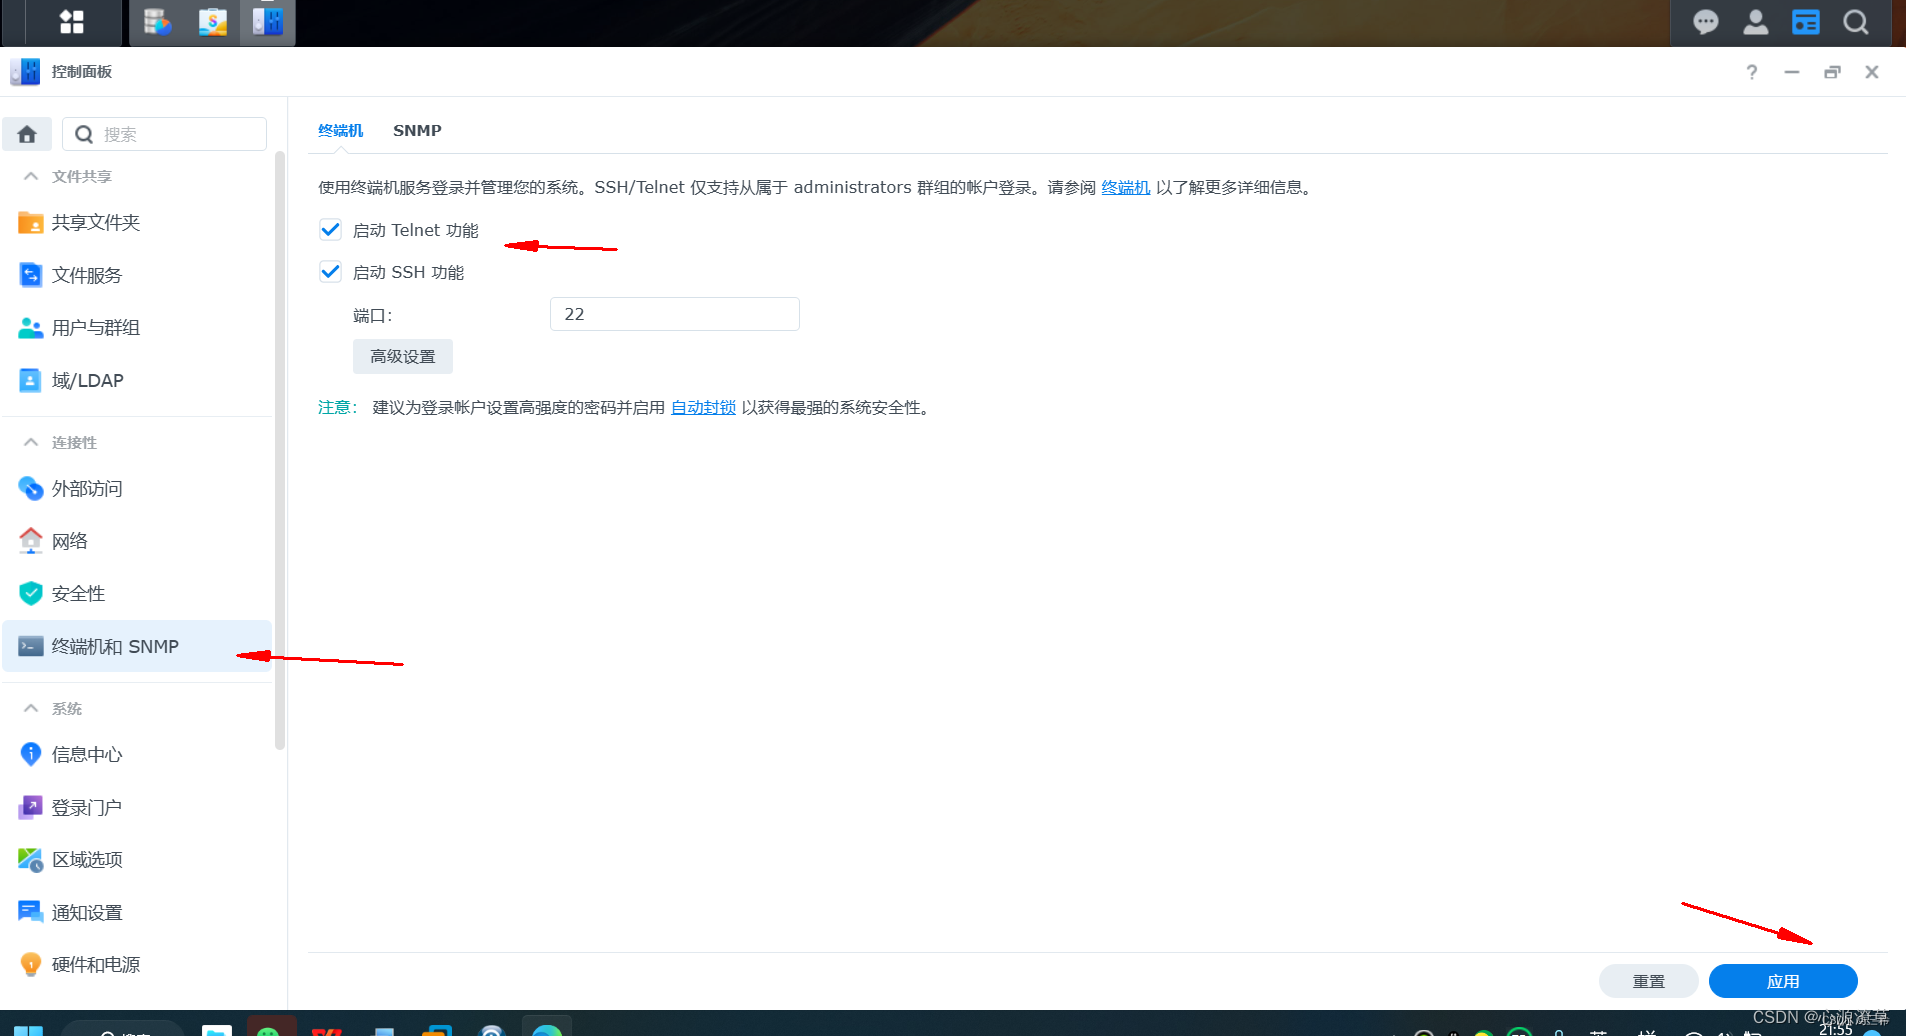1906x1036 pixels.
Task: Select the 安全性 sidebar item
Action: coord(77,593)
